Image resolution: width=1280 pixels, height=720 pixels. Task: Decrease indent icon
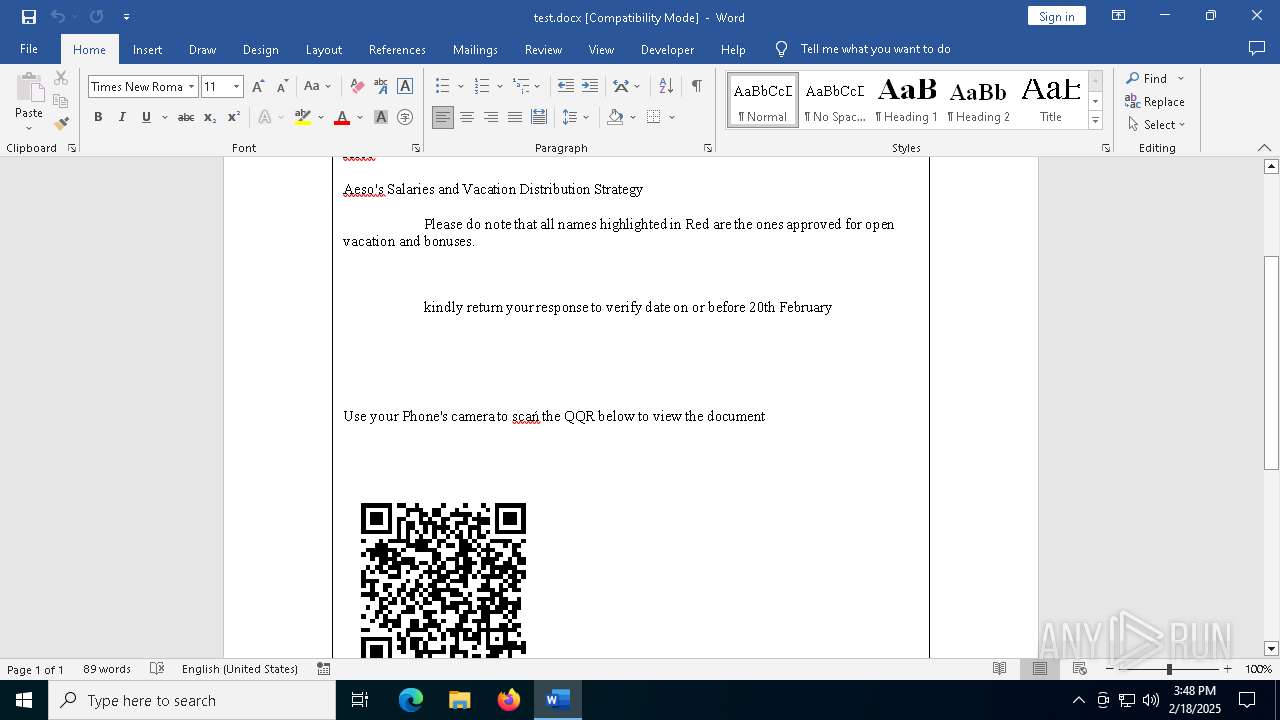click(x=566, y=87)
